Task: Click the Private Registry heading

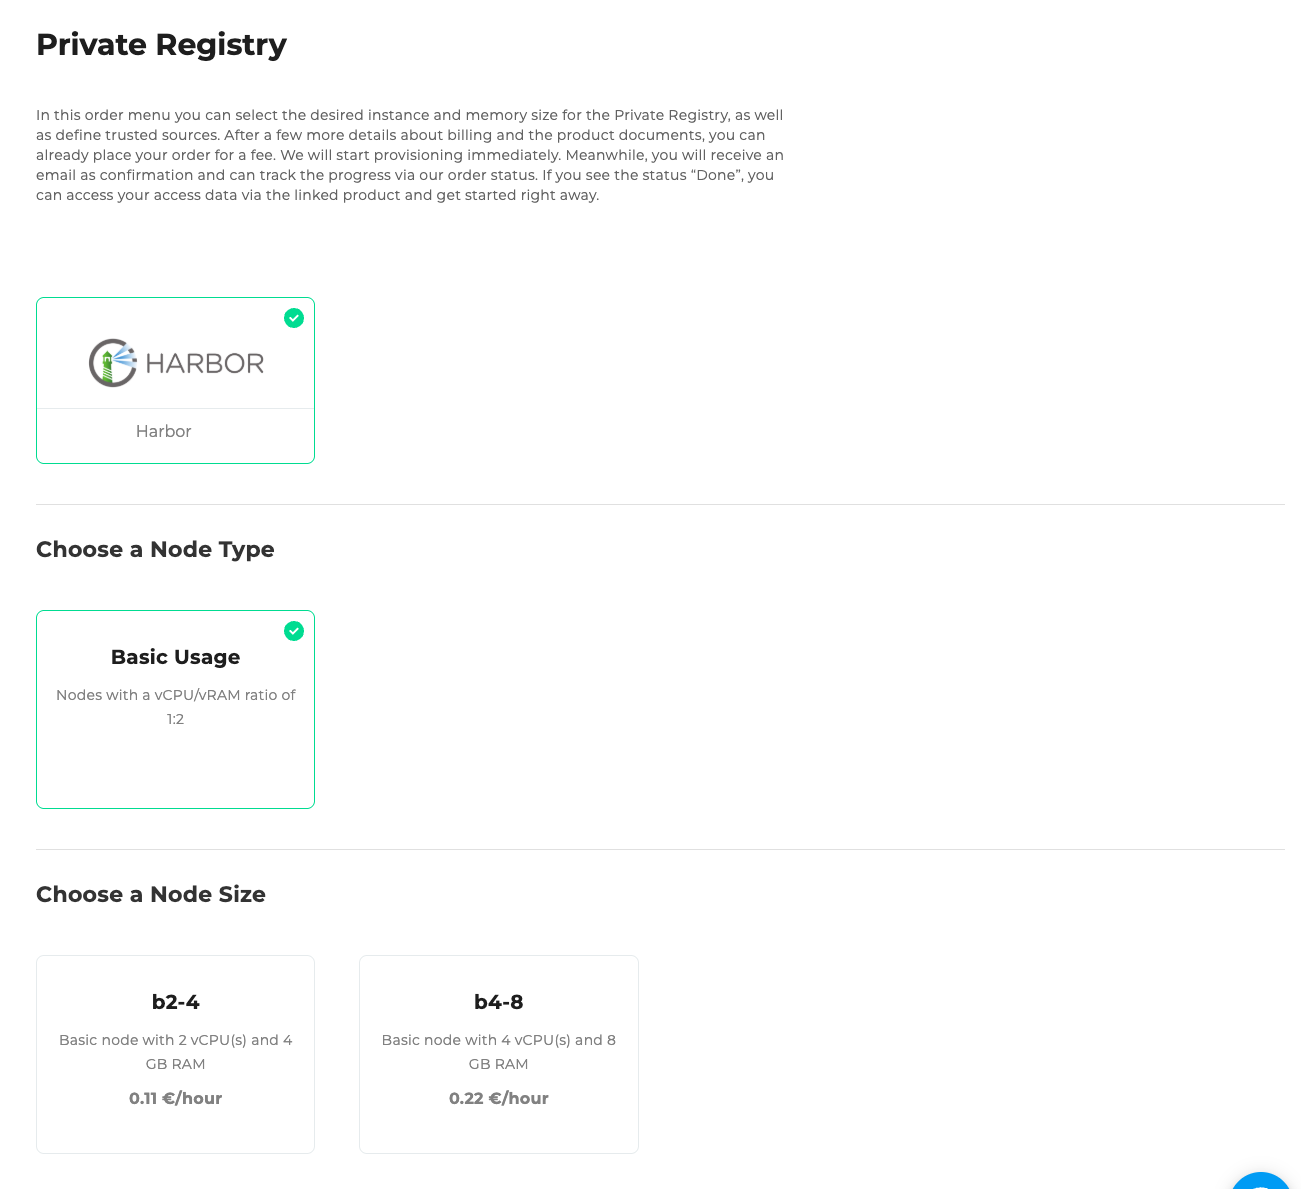Action: (161, 44)
